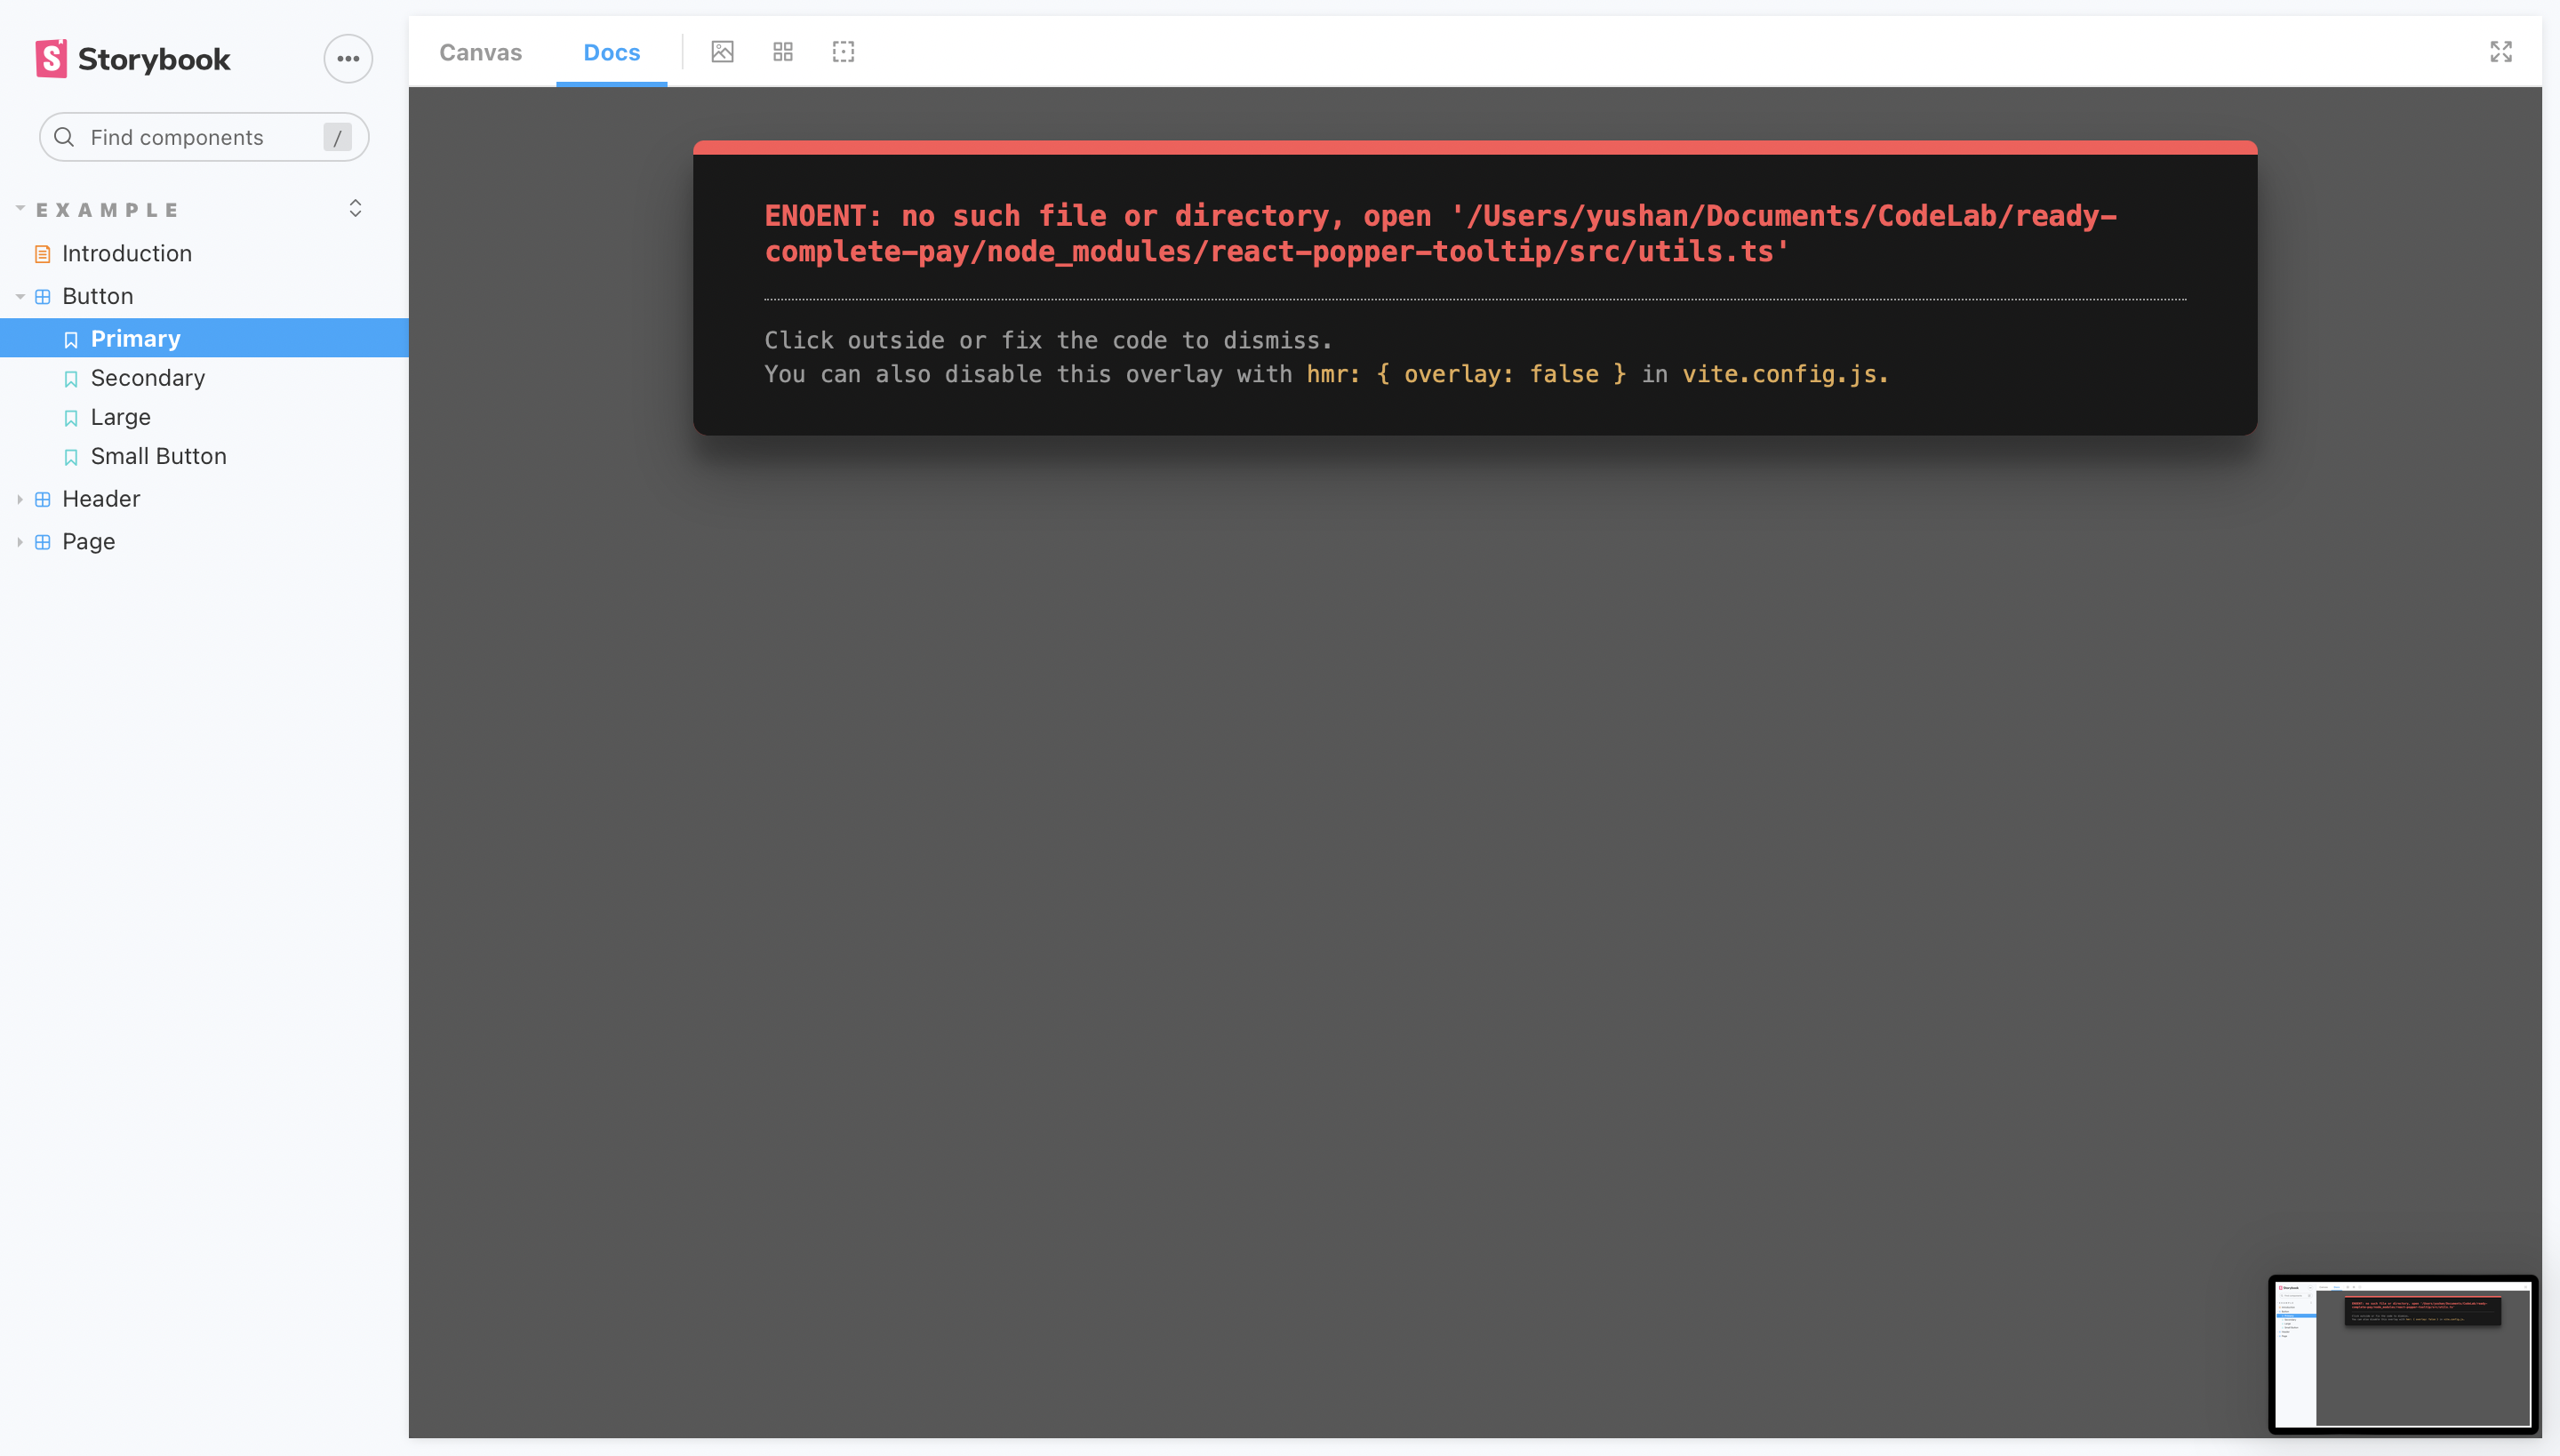Switch to the Canvas tab

[480, 52]
